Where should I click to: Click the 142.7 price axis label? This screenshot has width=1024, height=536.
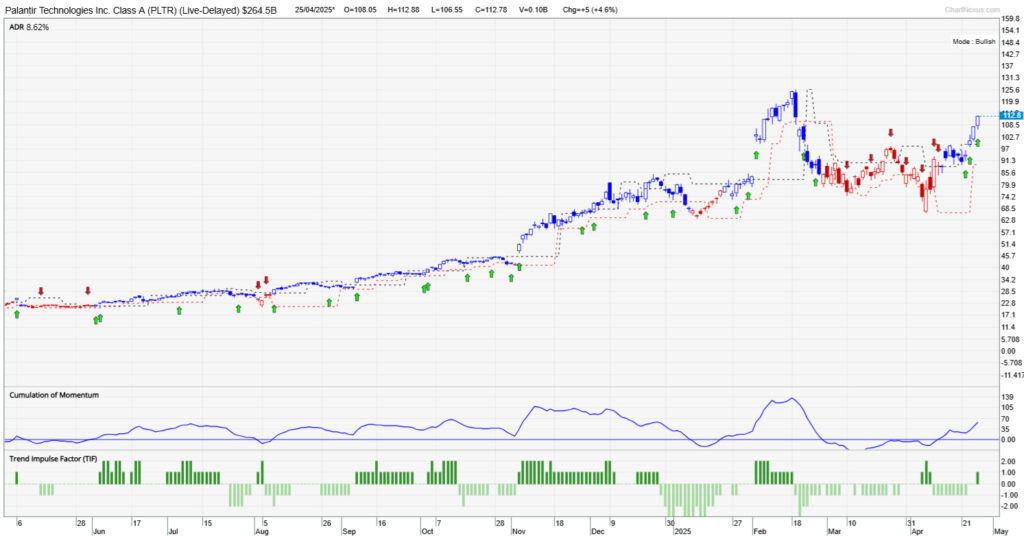1010,54
